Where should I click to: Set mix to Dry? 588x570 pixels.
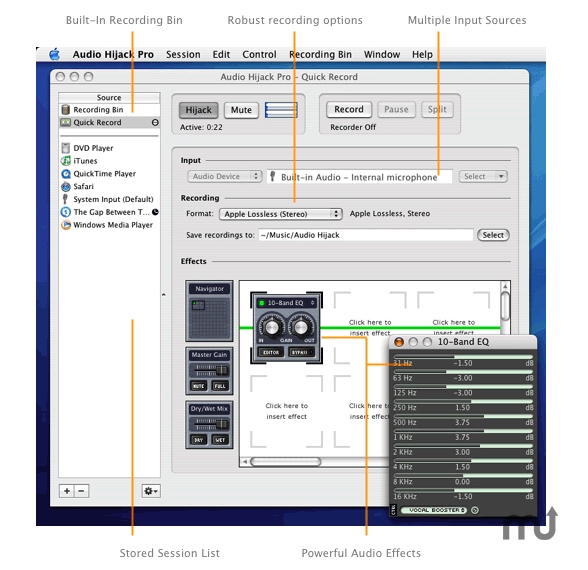click(x=198, y=440)
